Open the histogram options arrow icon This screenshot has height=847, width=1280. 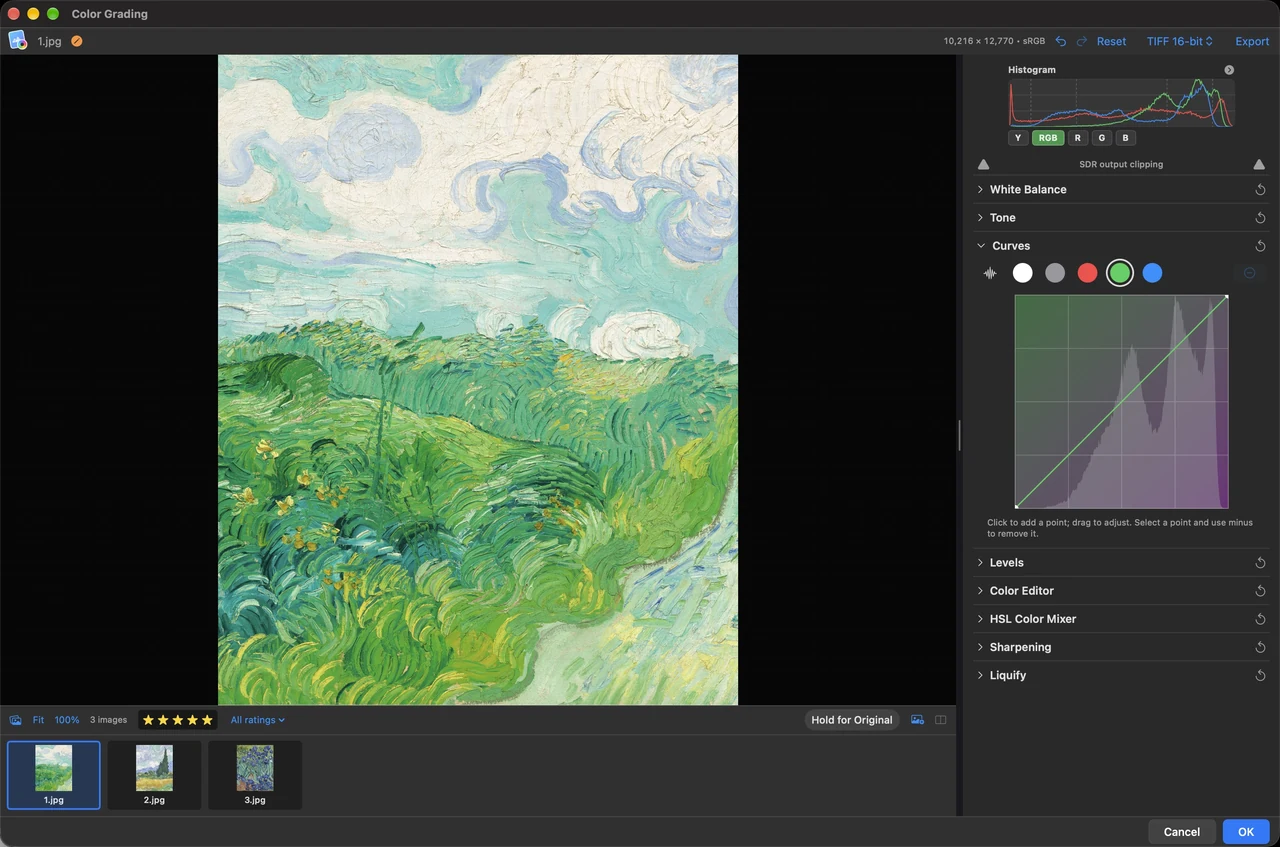point(1229,70)
